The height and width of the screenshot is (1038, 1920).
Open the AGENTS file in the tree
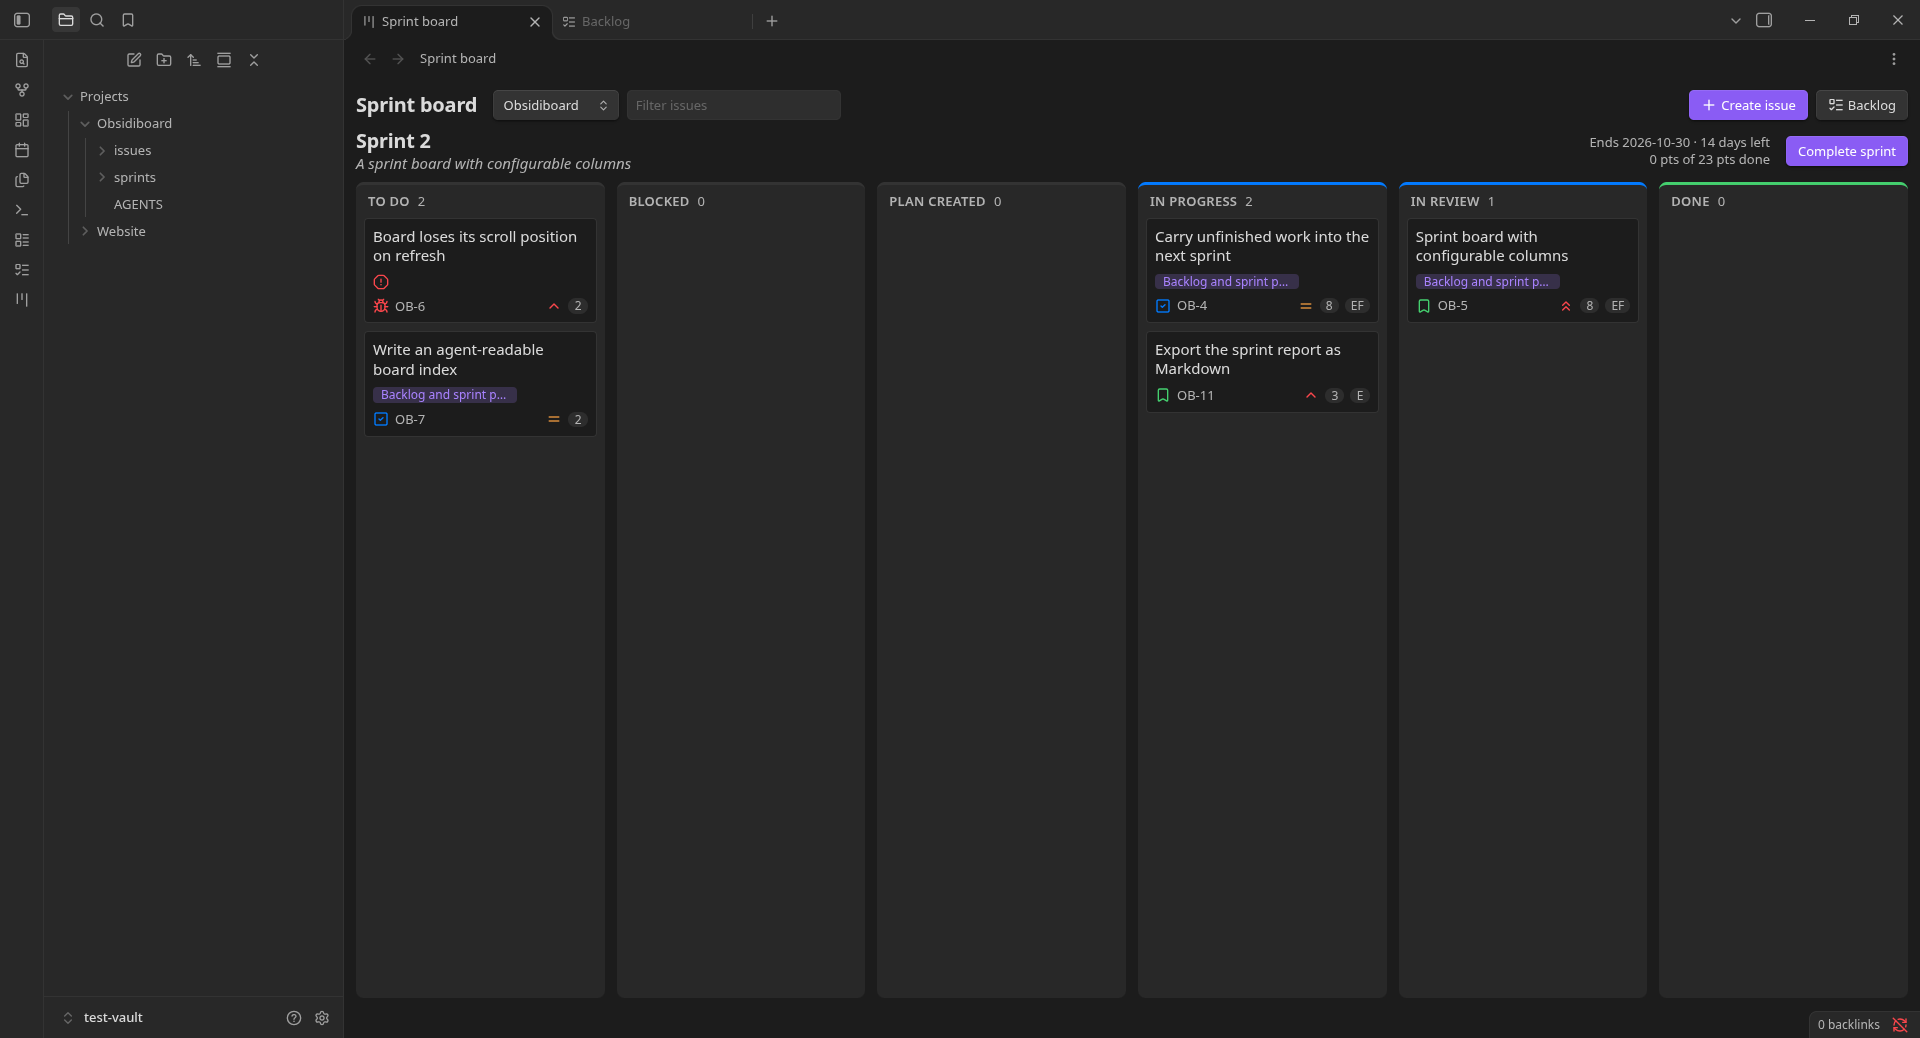[138, 205]
